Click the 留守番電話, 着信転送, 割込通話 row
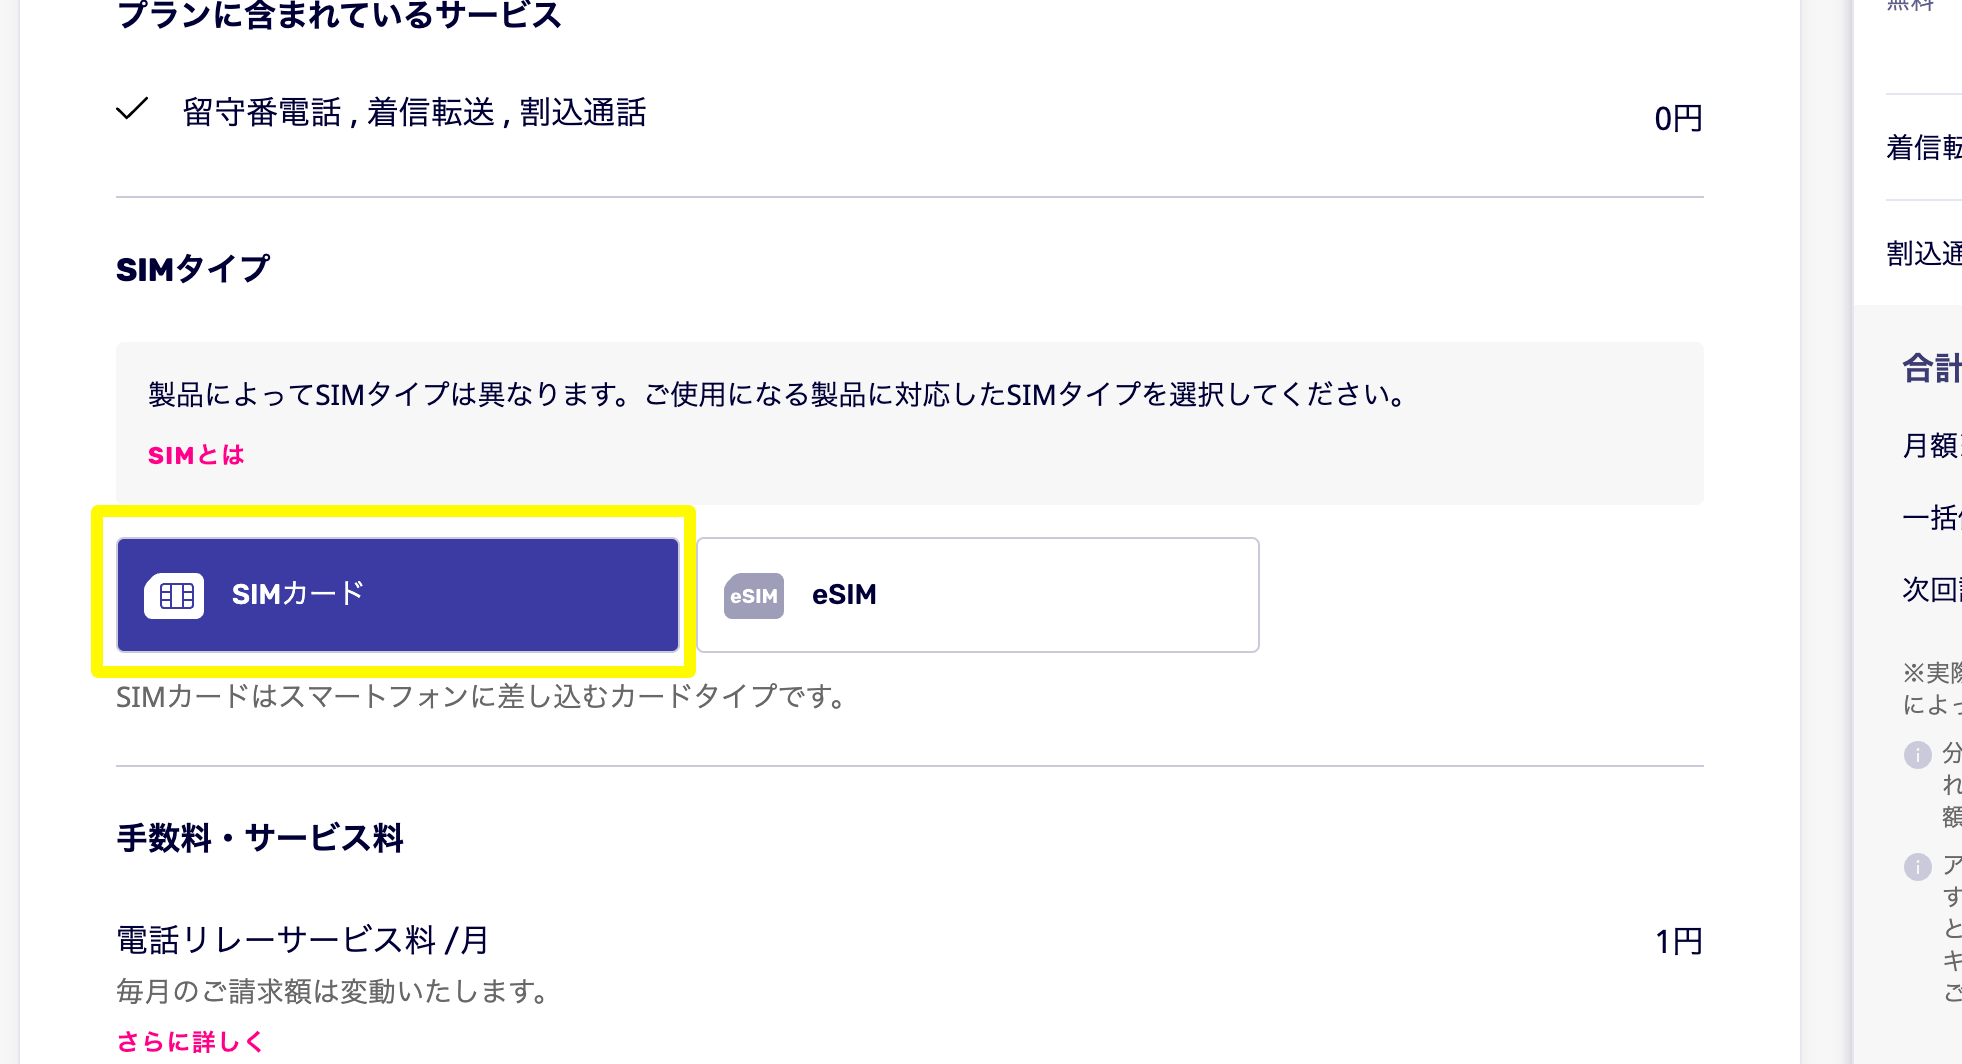Image resolution: width=1962 pixels, height=1064 pixels. tap(910, 114)
